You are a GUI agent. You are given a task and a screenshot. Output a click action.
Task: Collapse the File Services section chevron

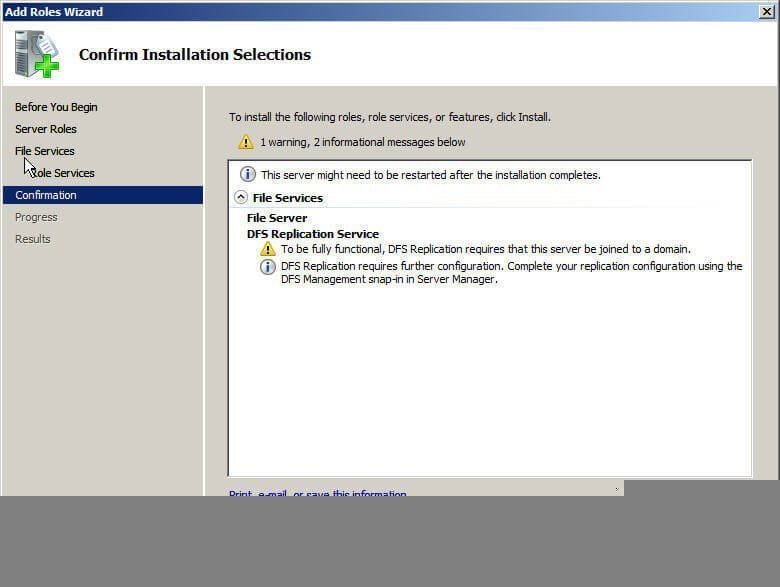coord(241,197)
